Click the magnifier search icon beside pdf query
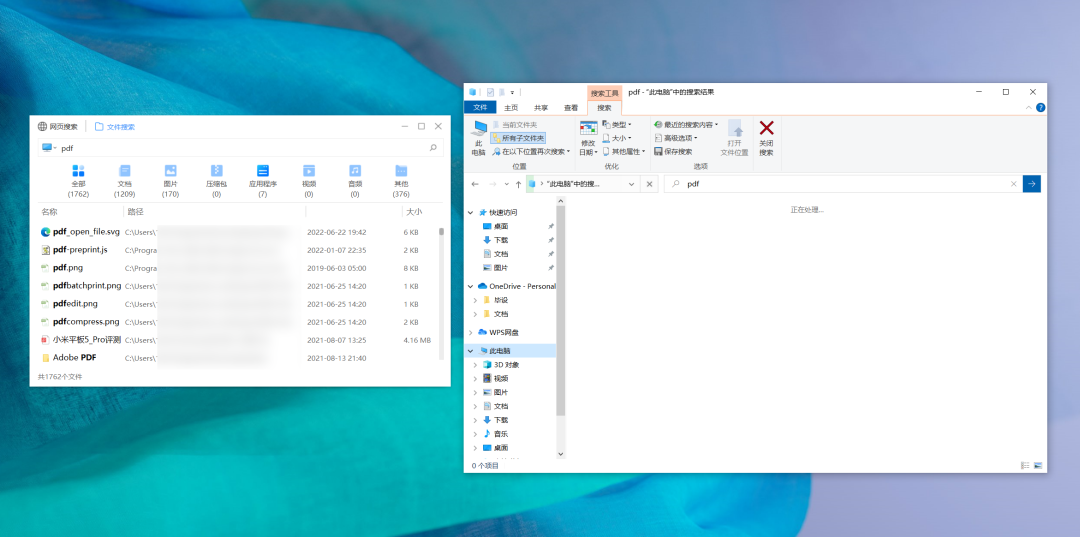The width and height of the screenshot is (1080, 537). 433,148
